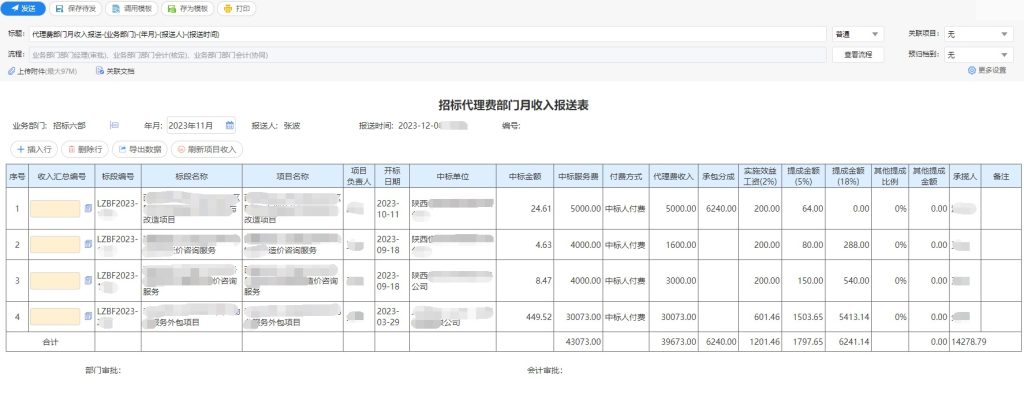The height and width of the screenshot is (395, 1024).
Task: Click the 代理费收入 column header
Action: tap(673, 176)
